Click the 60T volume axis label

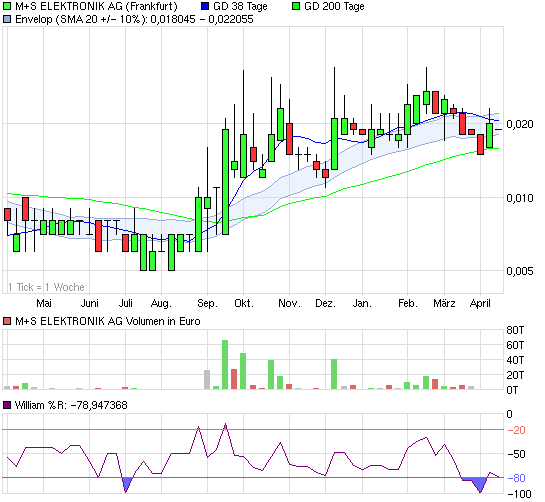[515, 345]
